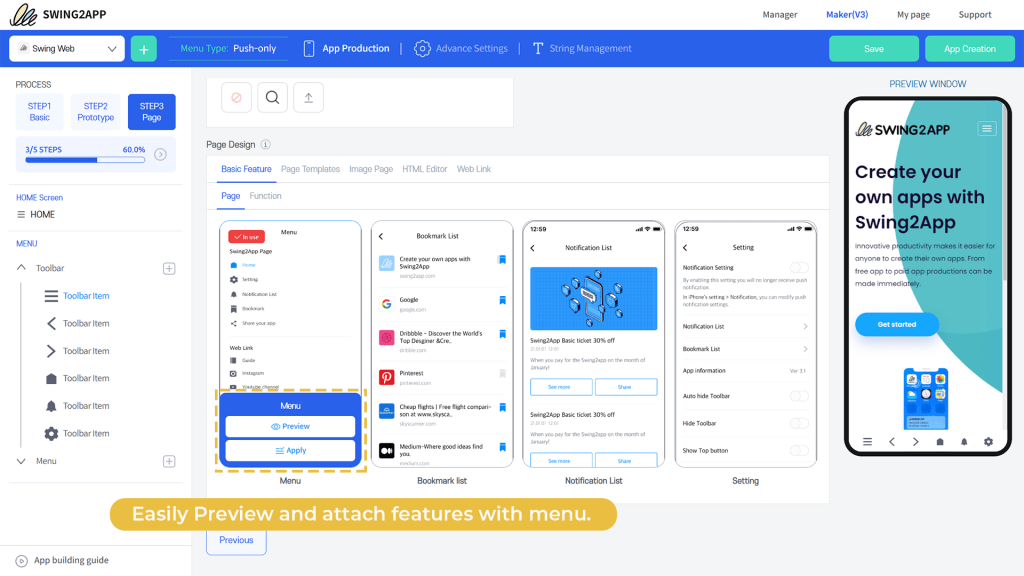Open Manager in top navigation
This screenshot has height=576, width=1024.
tap(780, 14)
